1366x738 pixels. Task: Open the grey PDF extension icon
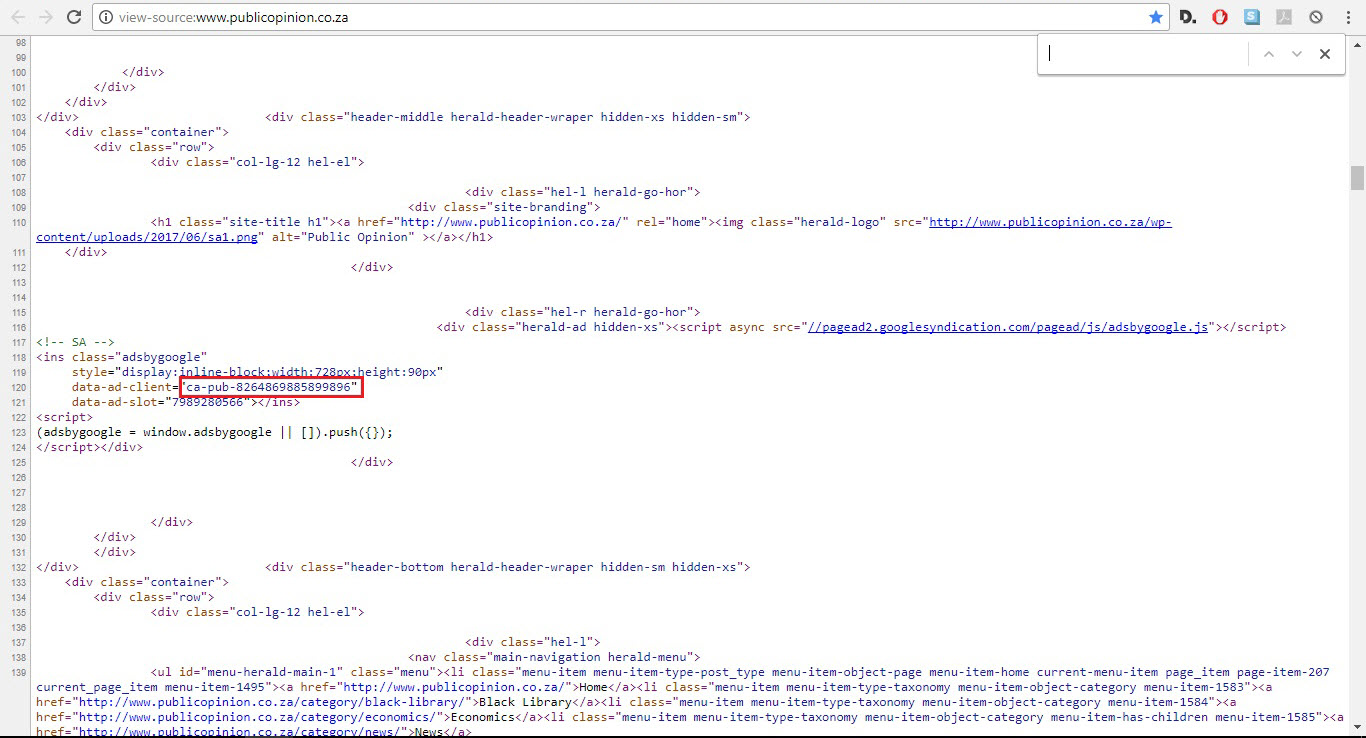tap(1284, 17)
